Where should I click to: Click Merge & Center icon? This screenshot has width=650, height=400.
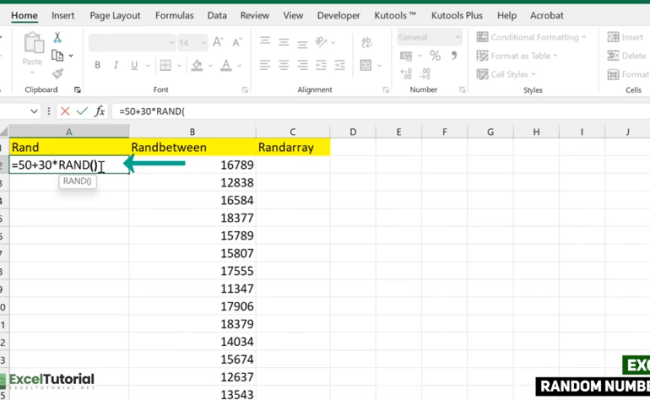pyautogui.click(x=366, y=65)
